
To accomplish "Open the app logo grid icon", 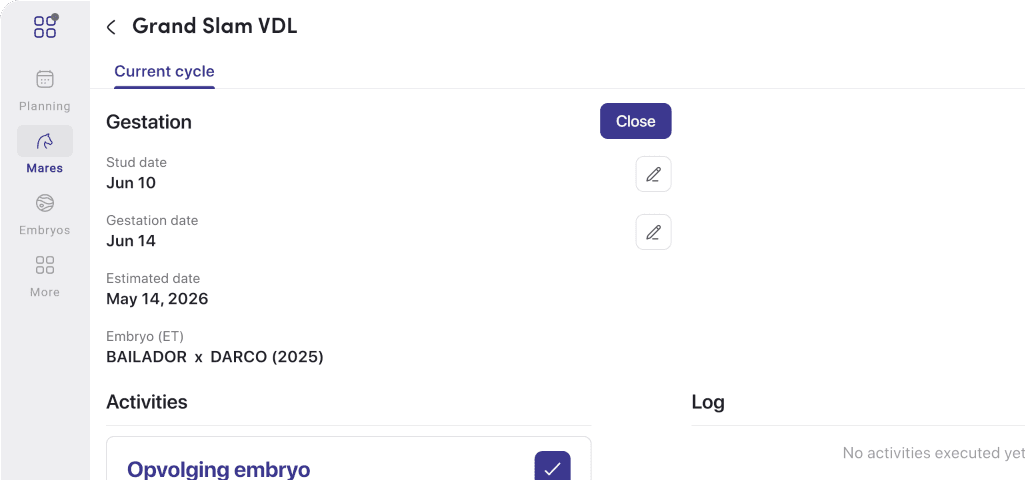I will (x=45, y=27).
